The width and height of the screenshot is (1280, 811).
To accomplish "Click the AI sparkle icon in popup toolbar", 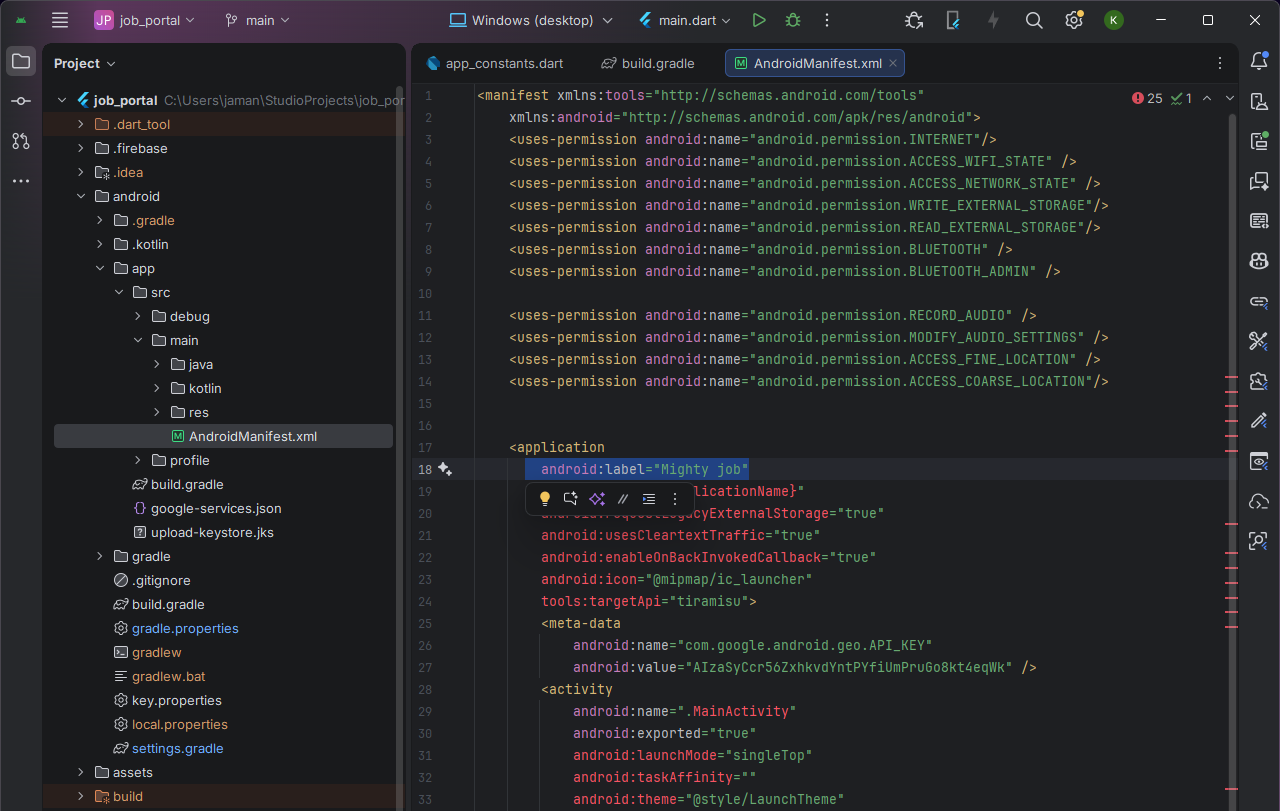I will point(597,498).
